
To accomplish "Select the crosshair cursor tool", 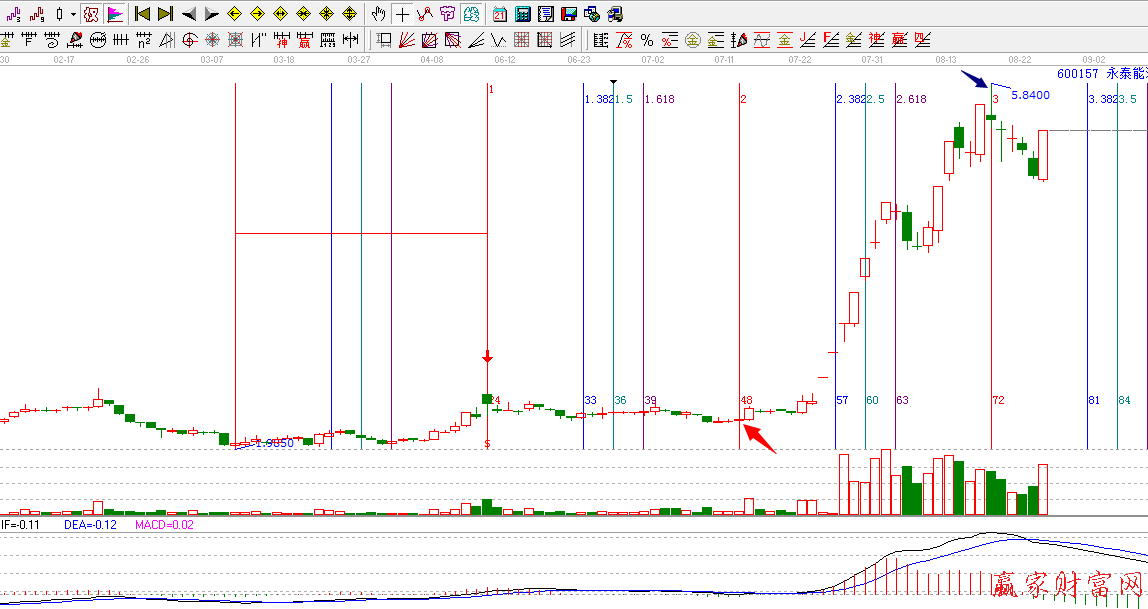I will pyautogui.click(x=402, y=14).
